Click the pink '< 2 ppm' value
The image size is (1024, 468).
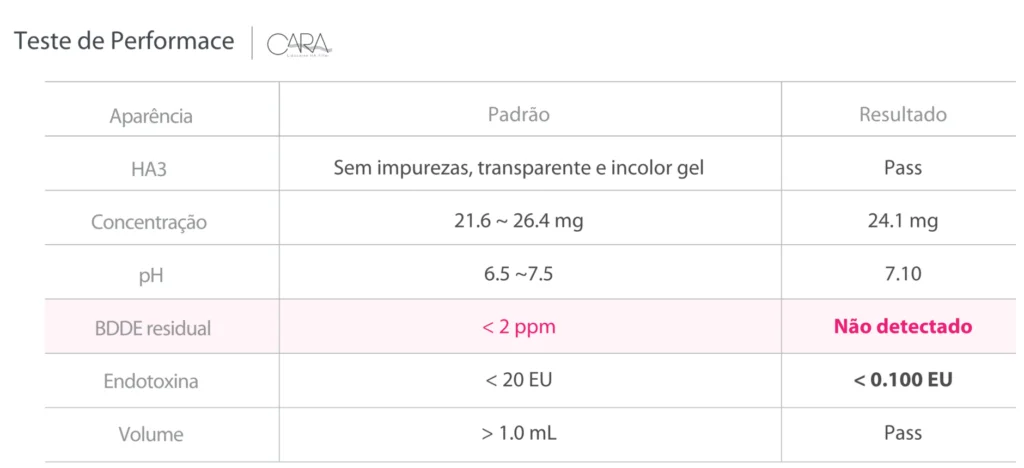[x=518, y=327]
